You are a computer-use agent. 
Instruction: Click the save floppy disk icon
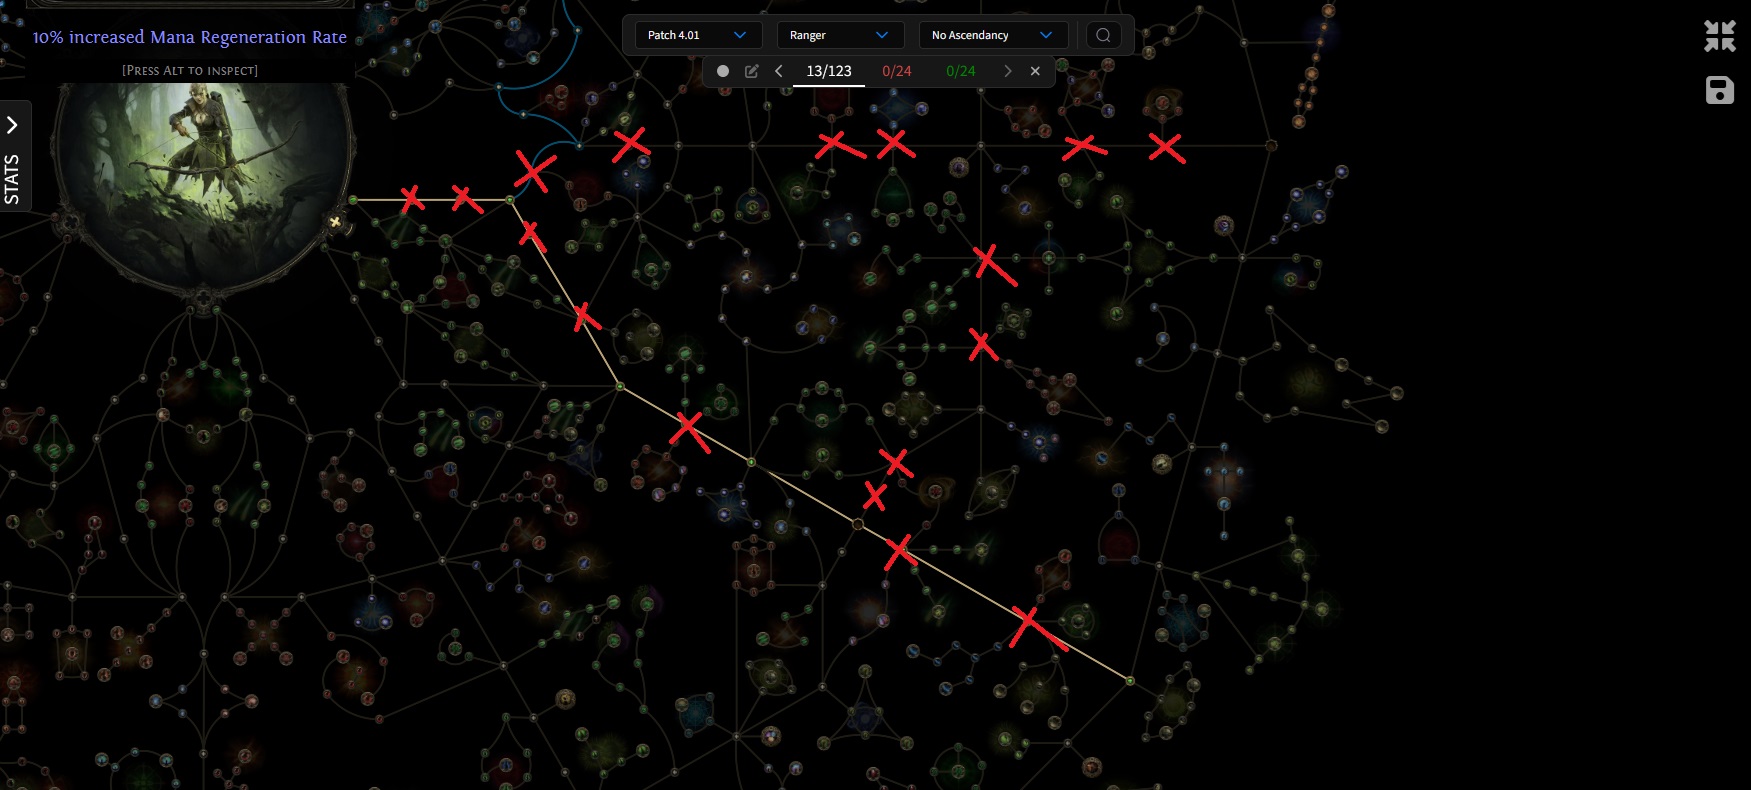1720,90
